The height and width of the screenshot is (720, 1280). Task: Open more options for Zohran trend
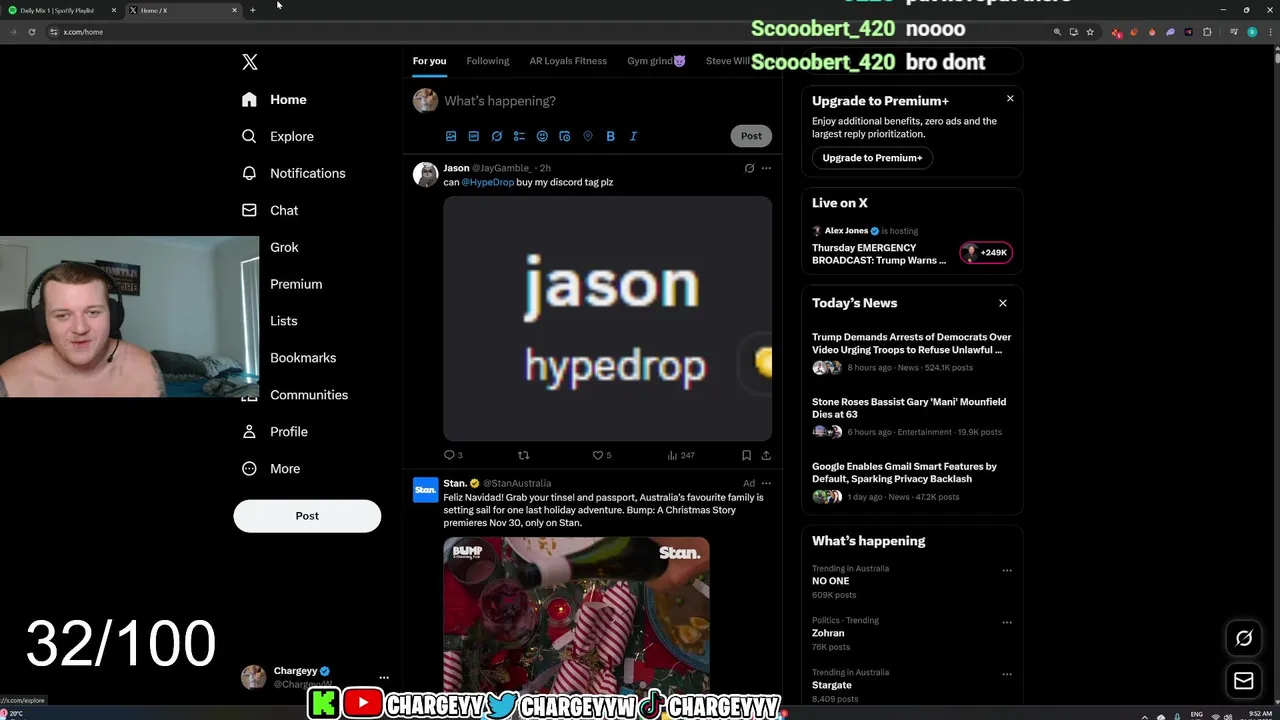click(1007, 623)
